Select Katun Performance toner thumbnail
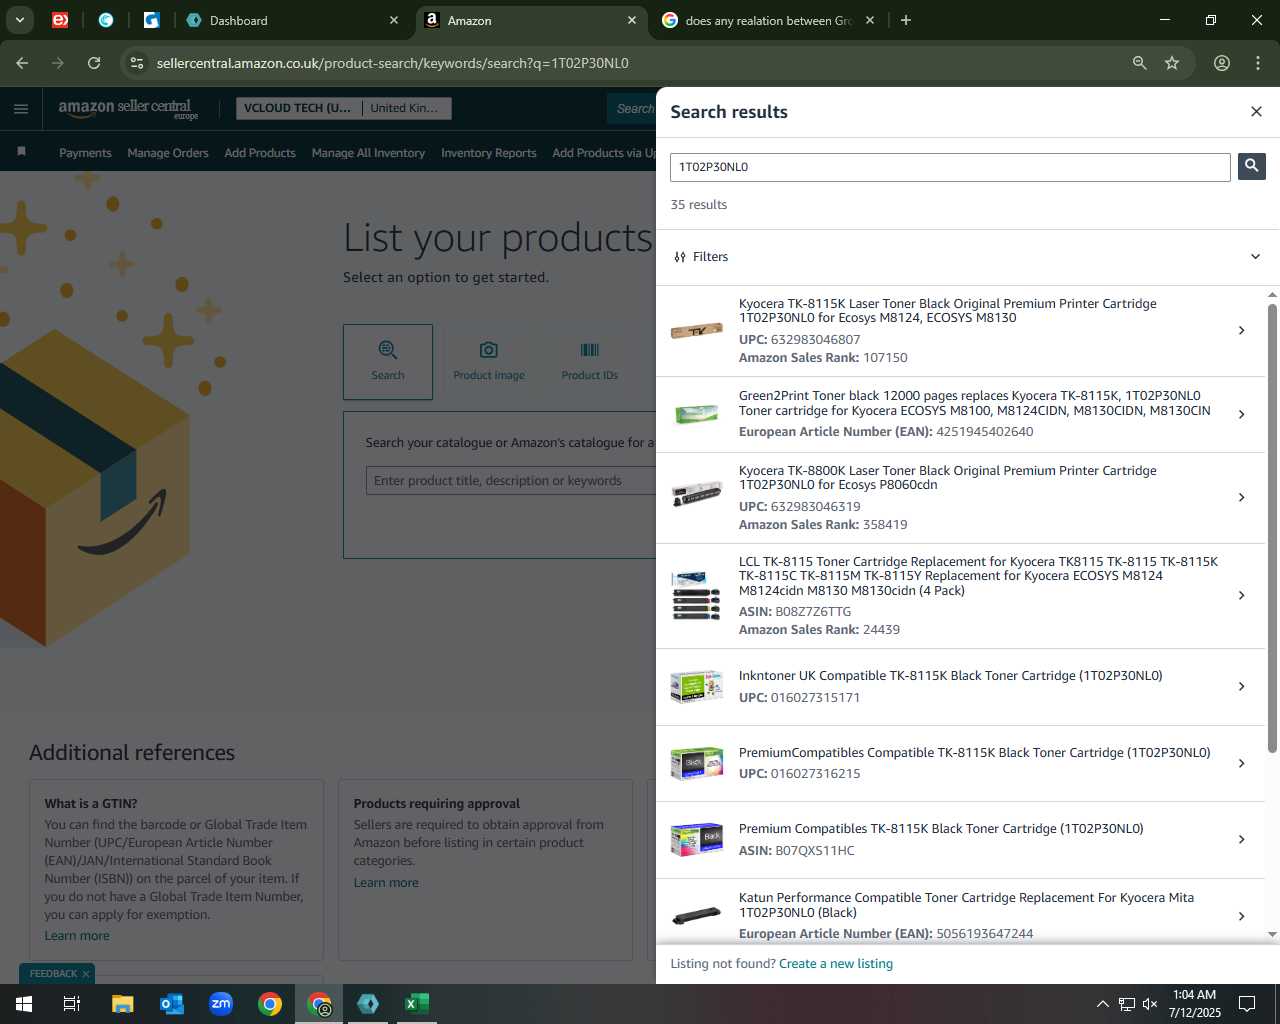The width and height of the screenshot is (1280, 1024). 697,916
